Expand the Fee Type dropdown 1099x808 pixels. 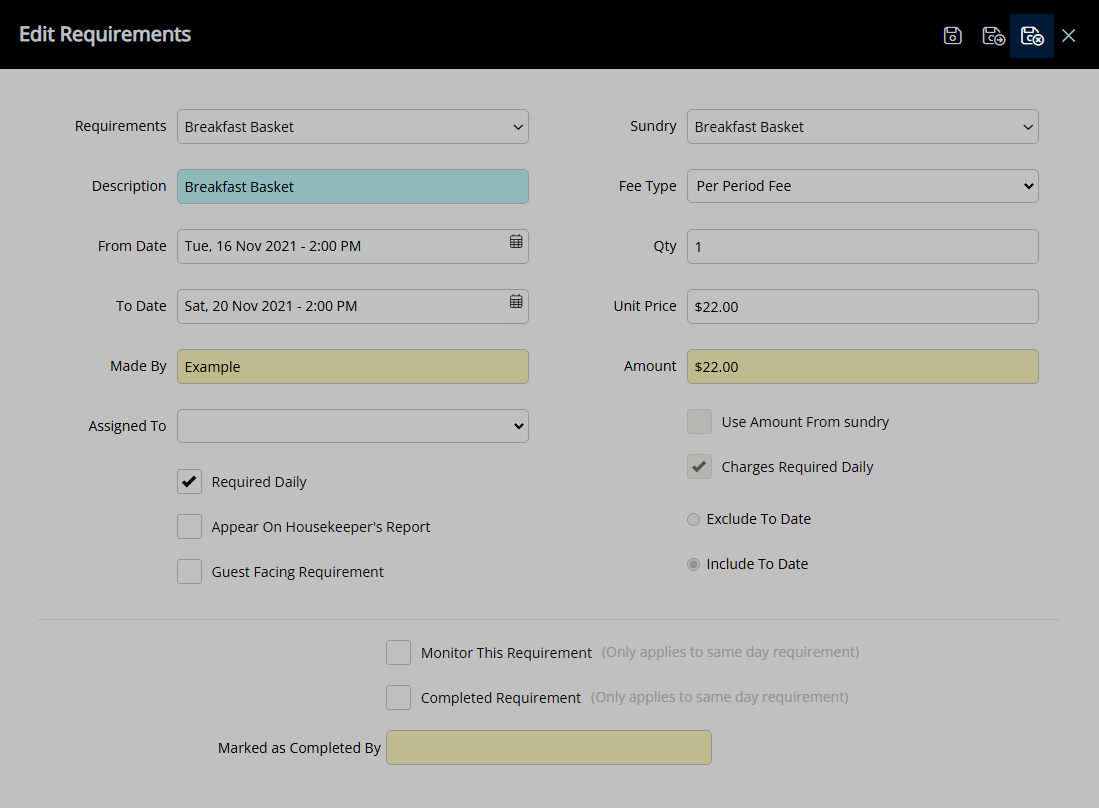862,186
